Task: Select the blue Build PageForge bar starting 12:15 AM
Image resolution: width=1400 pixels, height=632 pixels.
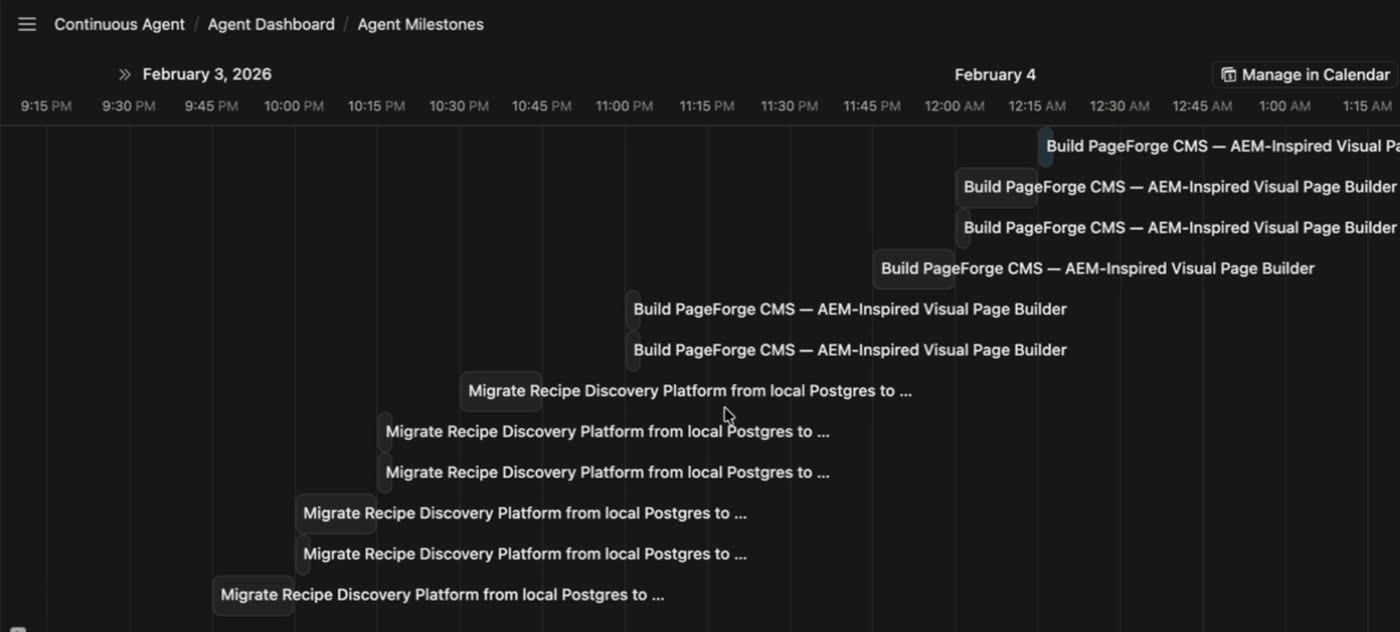Action: click(x=1045, y=146)
